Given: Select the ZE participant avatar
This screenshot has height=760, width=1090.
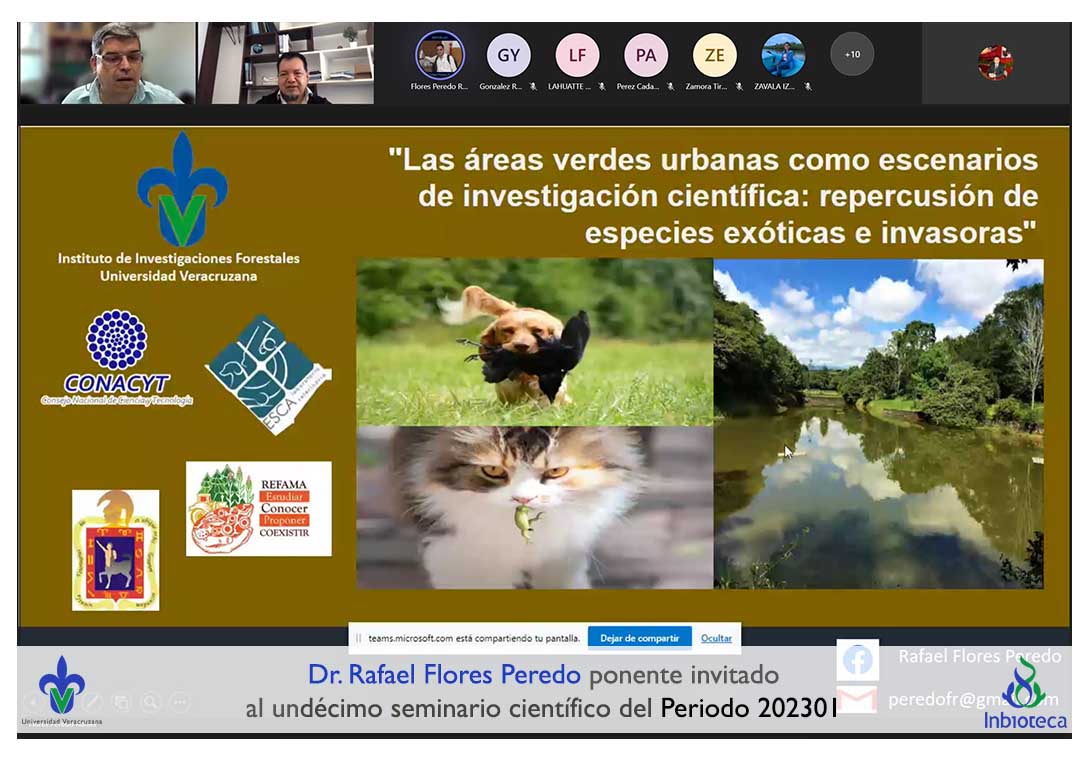Looking at the screenshot, I should pos(714,55).
